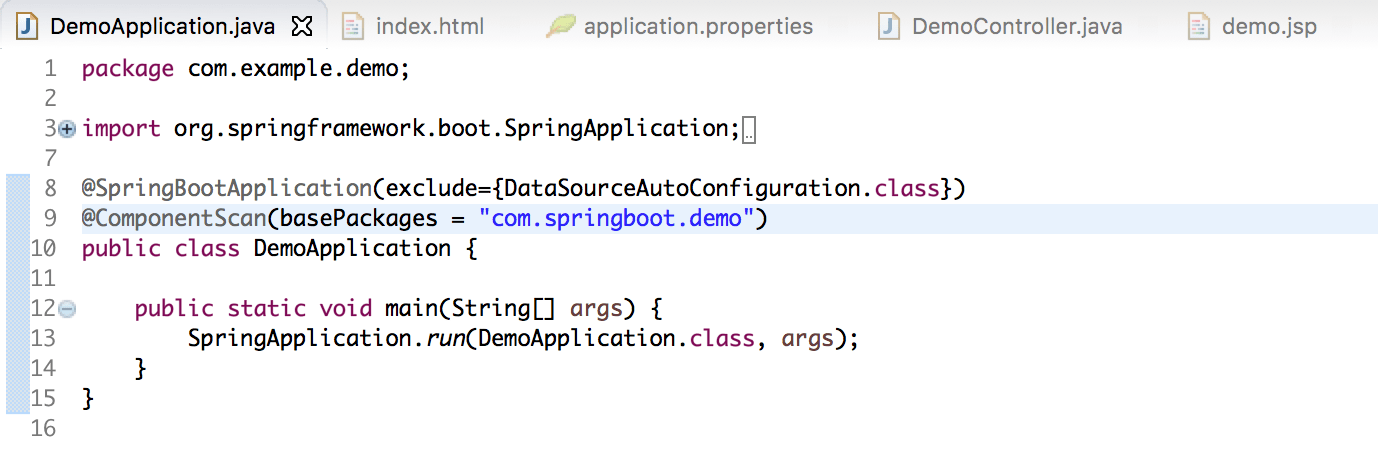1378x454 pixels.
Task: Click the green leaf application.properties icon
Action: click(561, 26)
